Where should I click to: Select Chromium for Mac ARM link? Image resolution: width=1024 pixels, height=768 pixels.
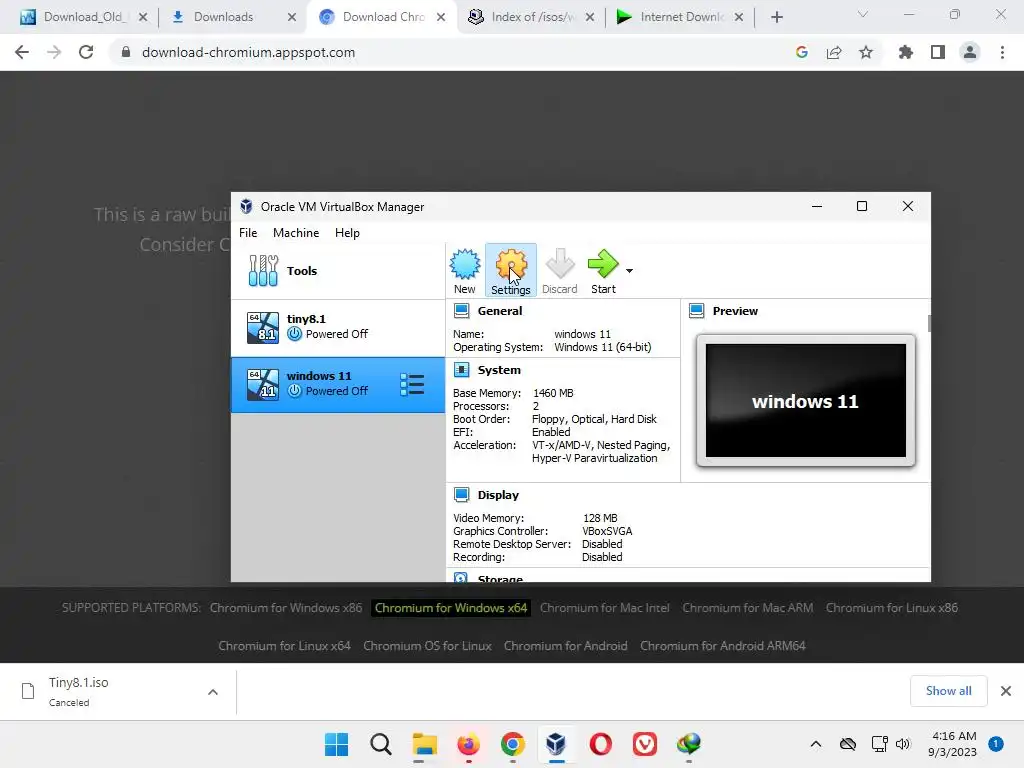pyautogui.click(x=748, y=607)
